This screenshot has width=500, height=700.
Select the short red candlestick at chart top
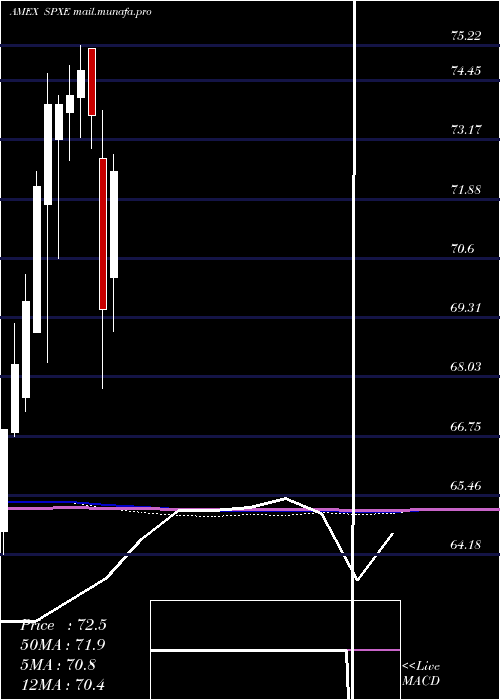click(92, 82)
